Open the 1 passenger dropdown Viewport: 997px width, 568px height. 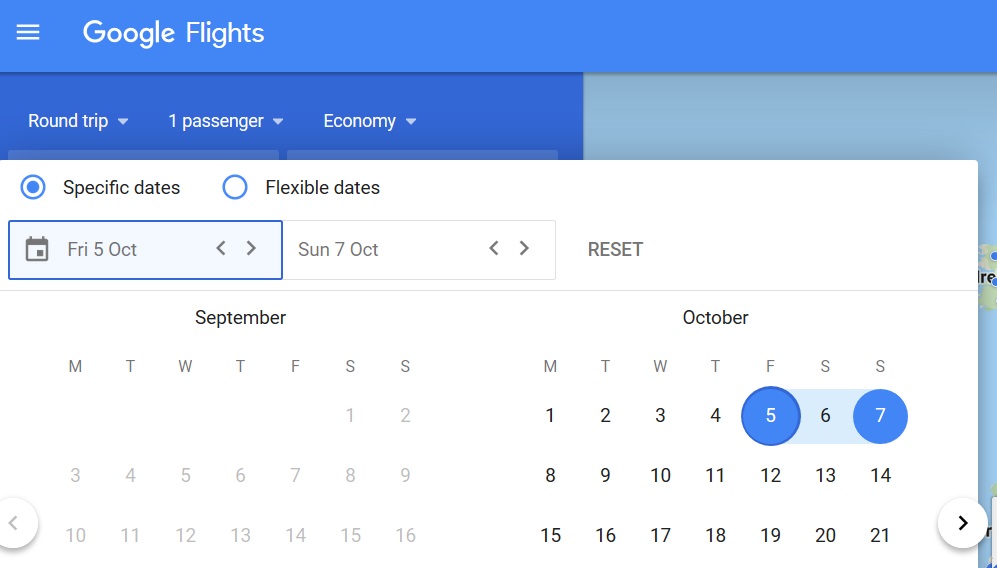tap(225, 121)
